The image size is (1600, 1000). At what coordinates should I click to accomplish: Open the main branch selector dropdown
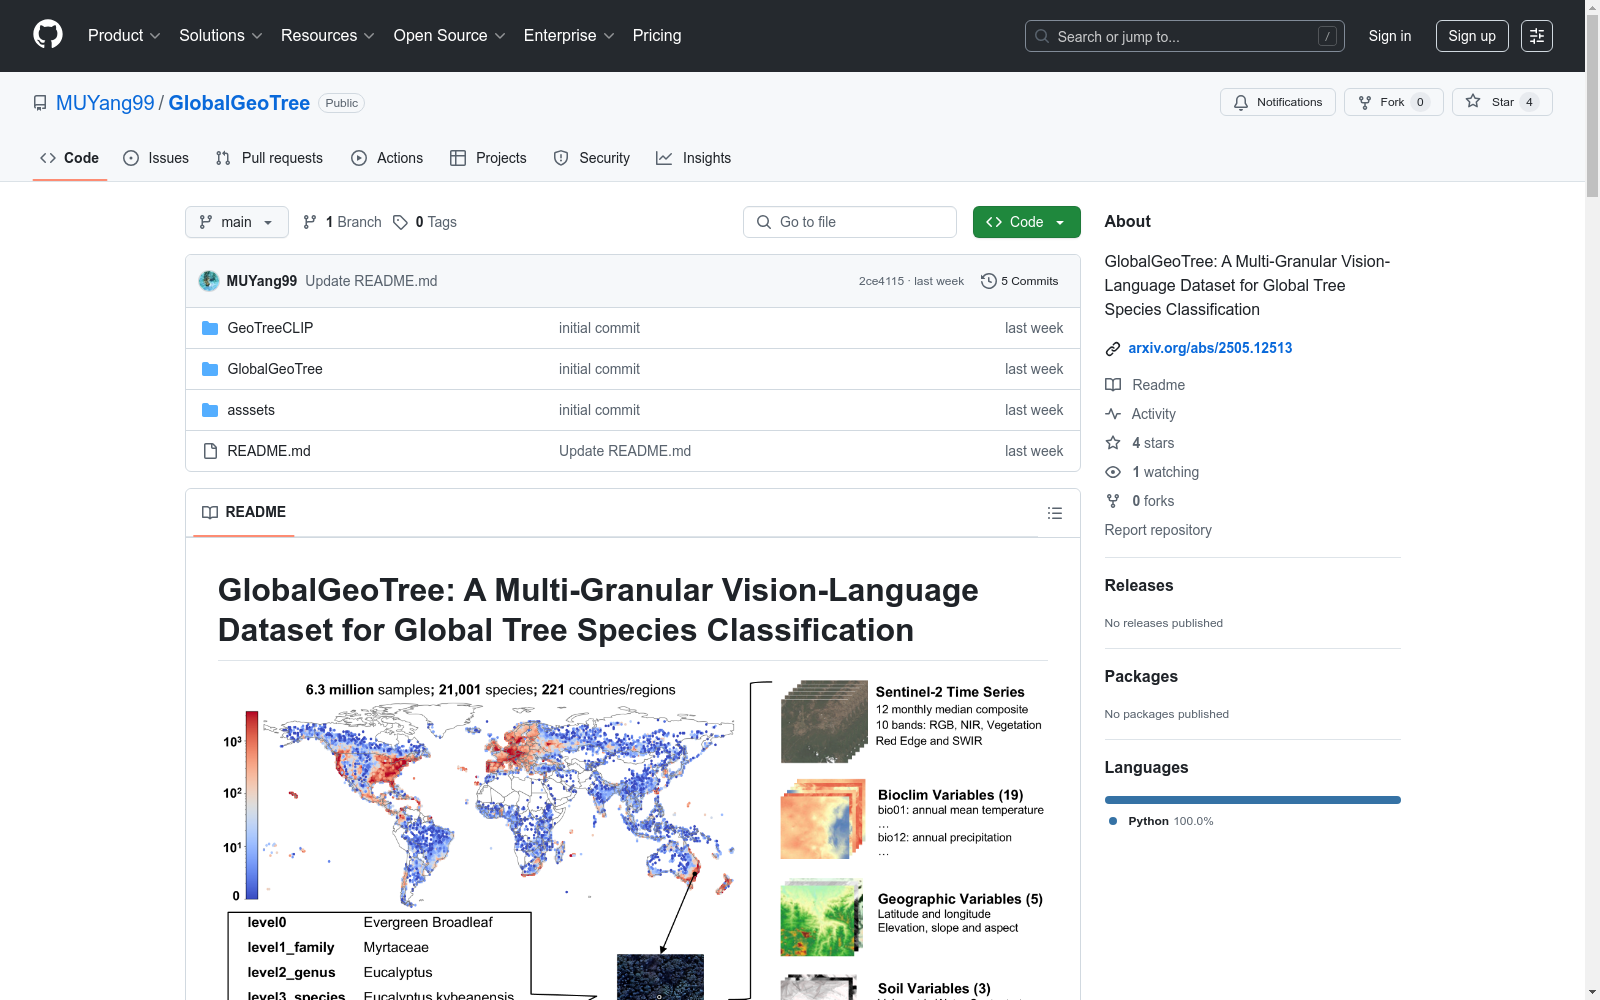237,222
